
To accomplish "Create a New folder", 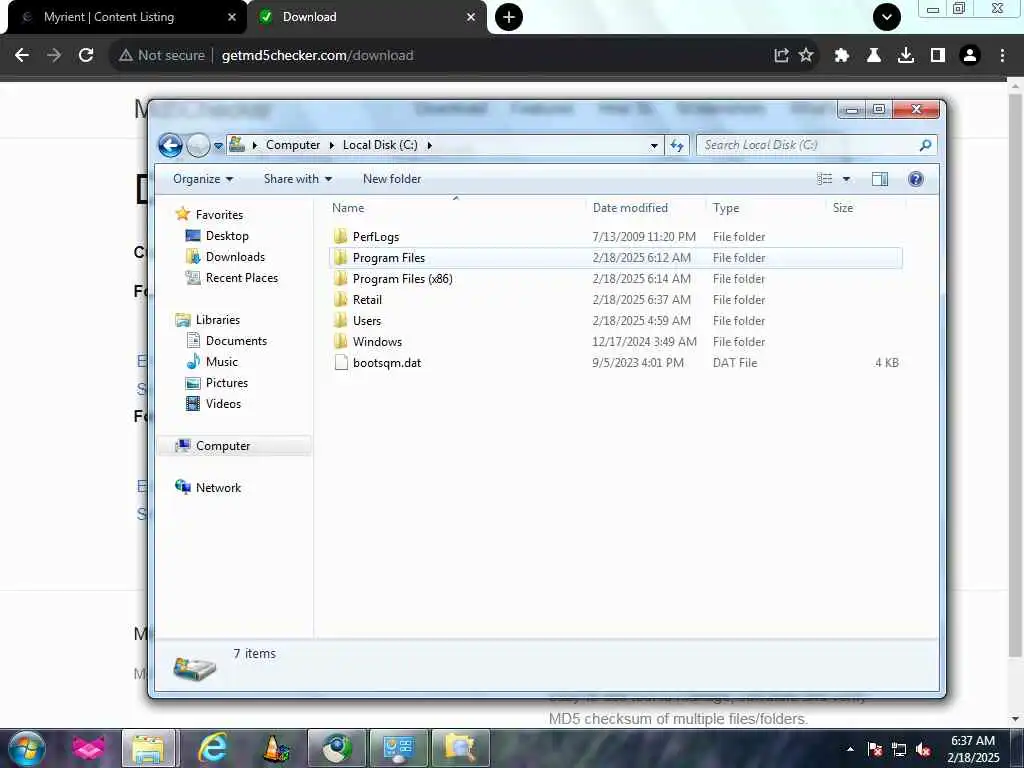I will [392, 179].
